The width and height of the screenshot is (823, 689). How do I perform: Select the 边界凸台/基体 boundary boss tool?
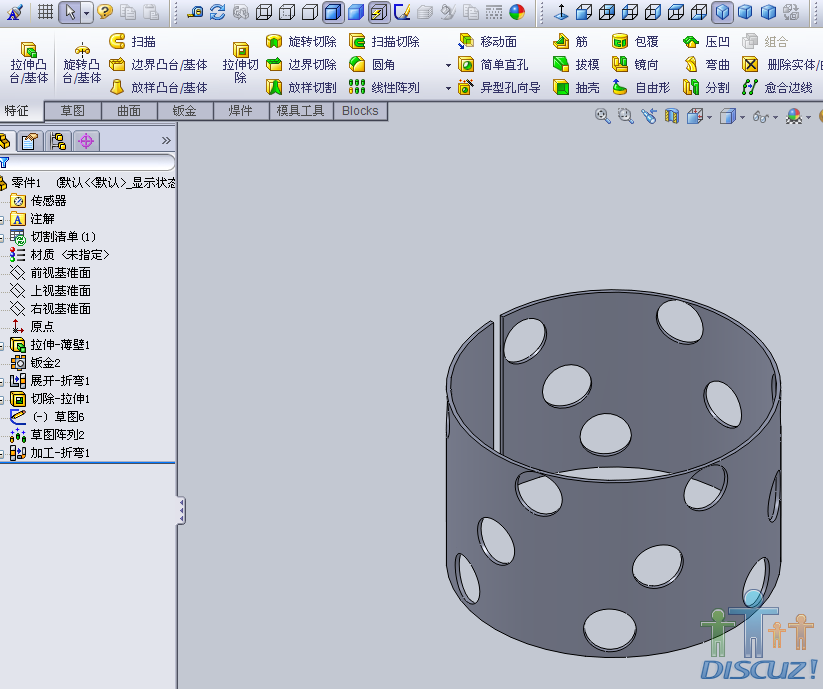coord(158,65)
